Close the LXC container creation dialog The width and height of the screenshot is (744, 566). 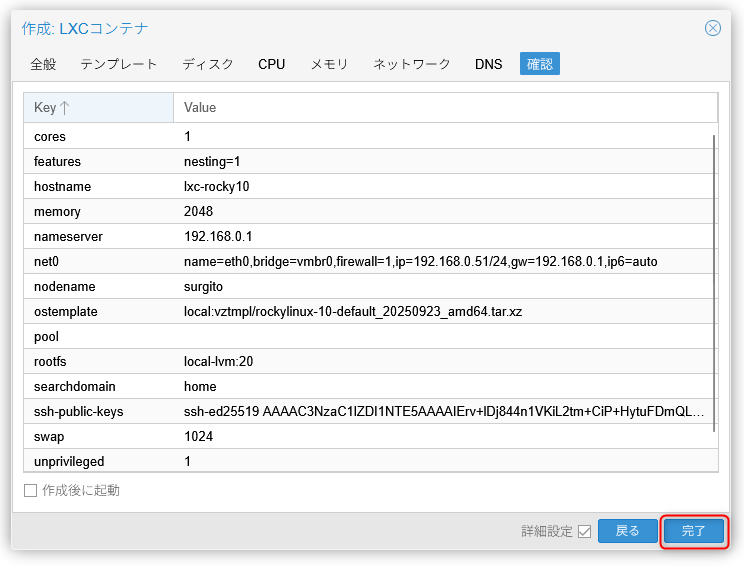click(712, 28)
